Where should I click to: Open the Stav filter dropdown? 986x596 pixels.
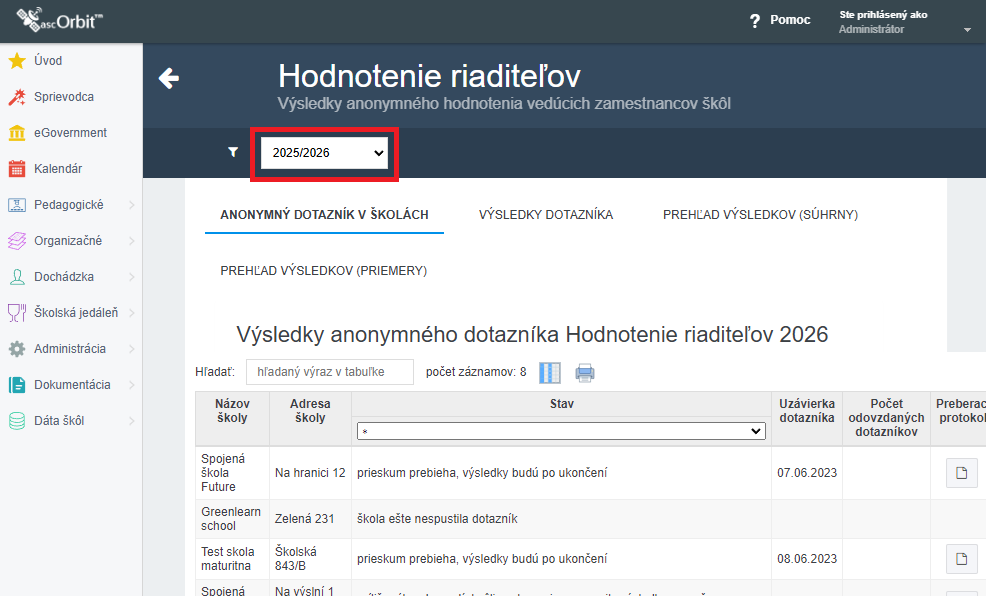coord(561,431)
